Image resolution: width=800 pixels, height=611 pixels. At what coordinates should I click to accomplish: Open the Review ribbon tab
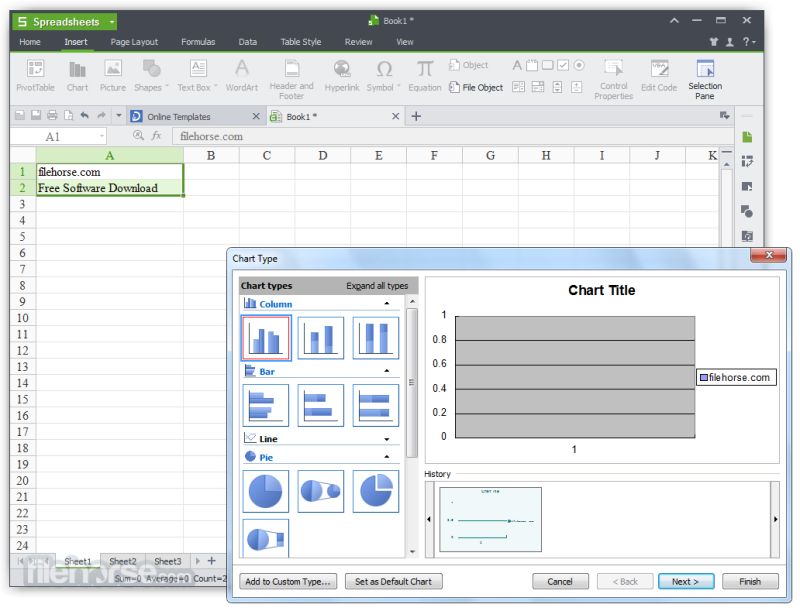(358, 42)
